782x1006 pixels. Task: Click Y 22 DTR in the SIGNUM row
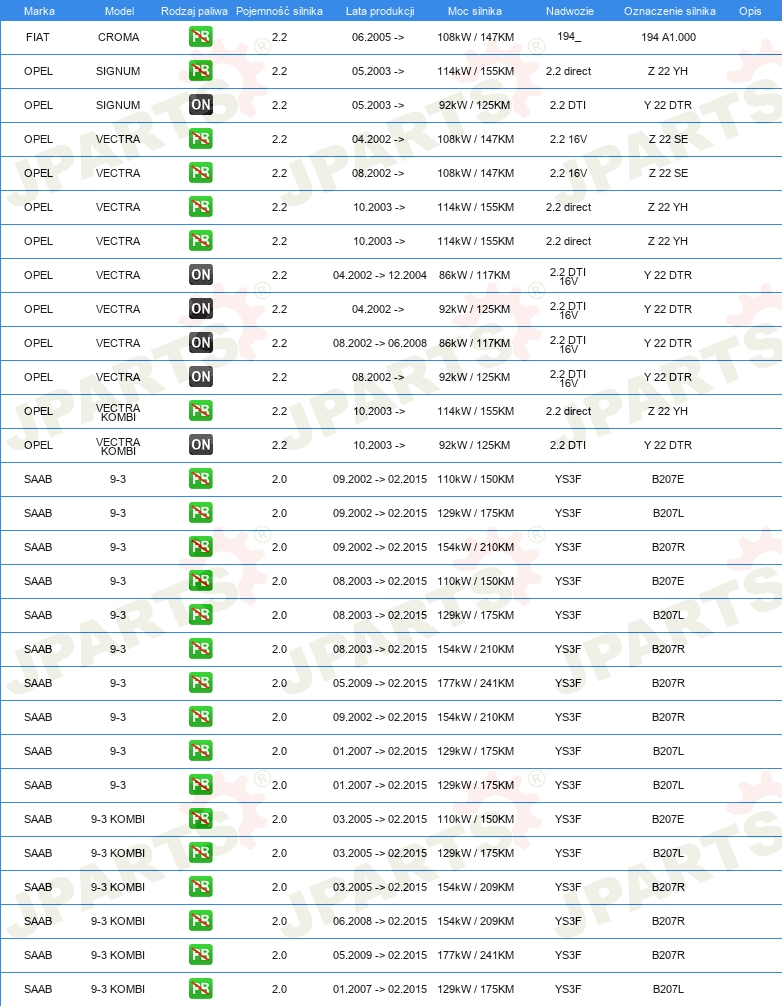pos(668,105)
